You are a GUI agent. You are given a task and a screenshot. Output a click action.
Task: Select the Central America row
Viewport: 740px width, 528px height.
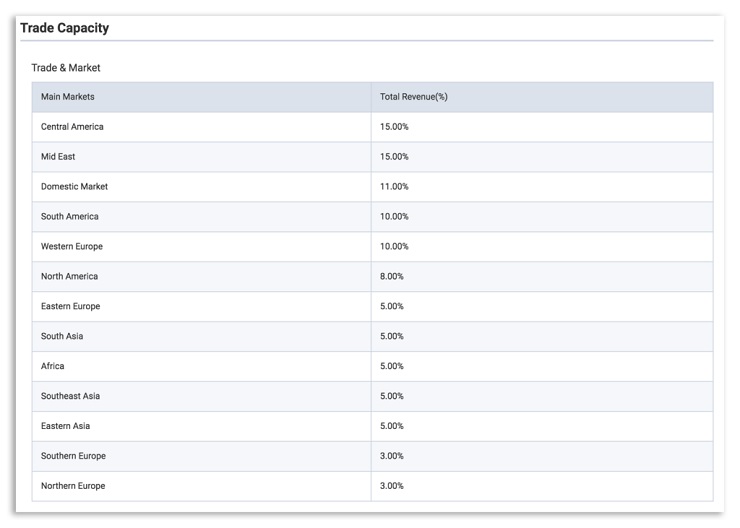click(372, 127)
